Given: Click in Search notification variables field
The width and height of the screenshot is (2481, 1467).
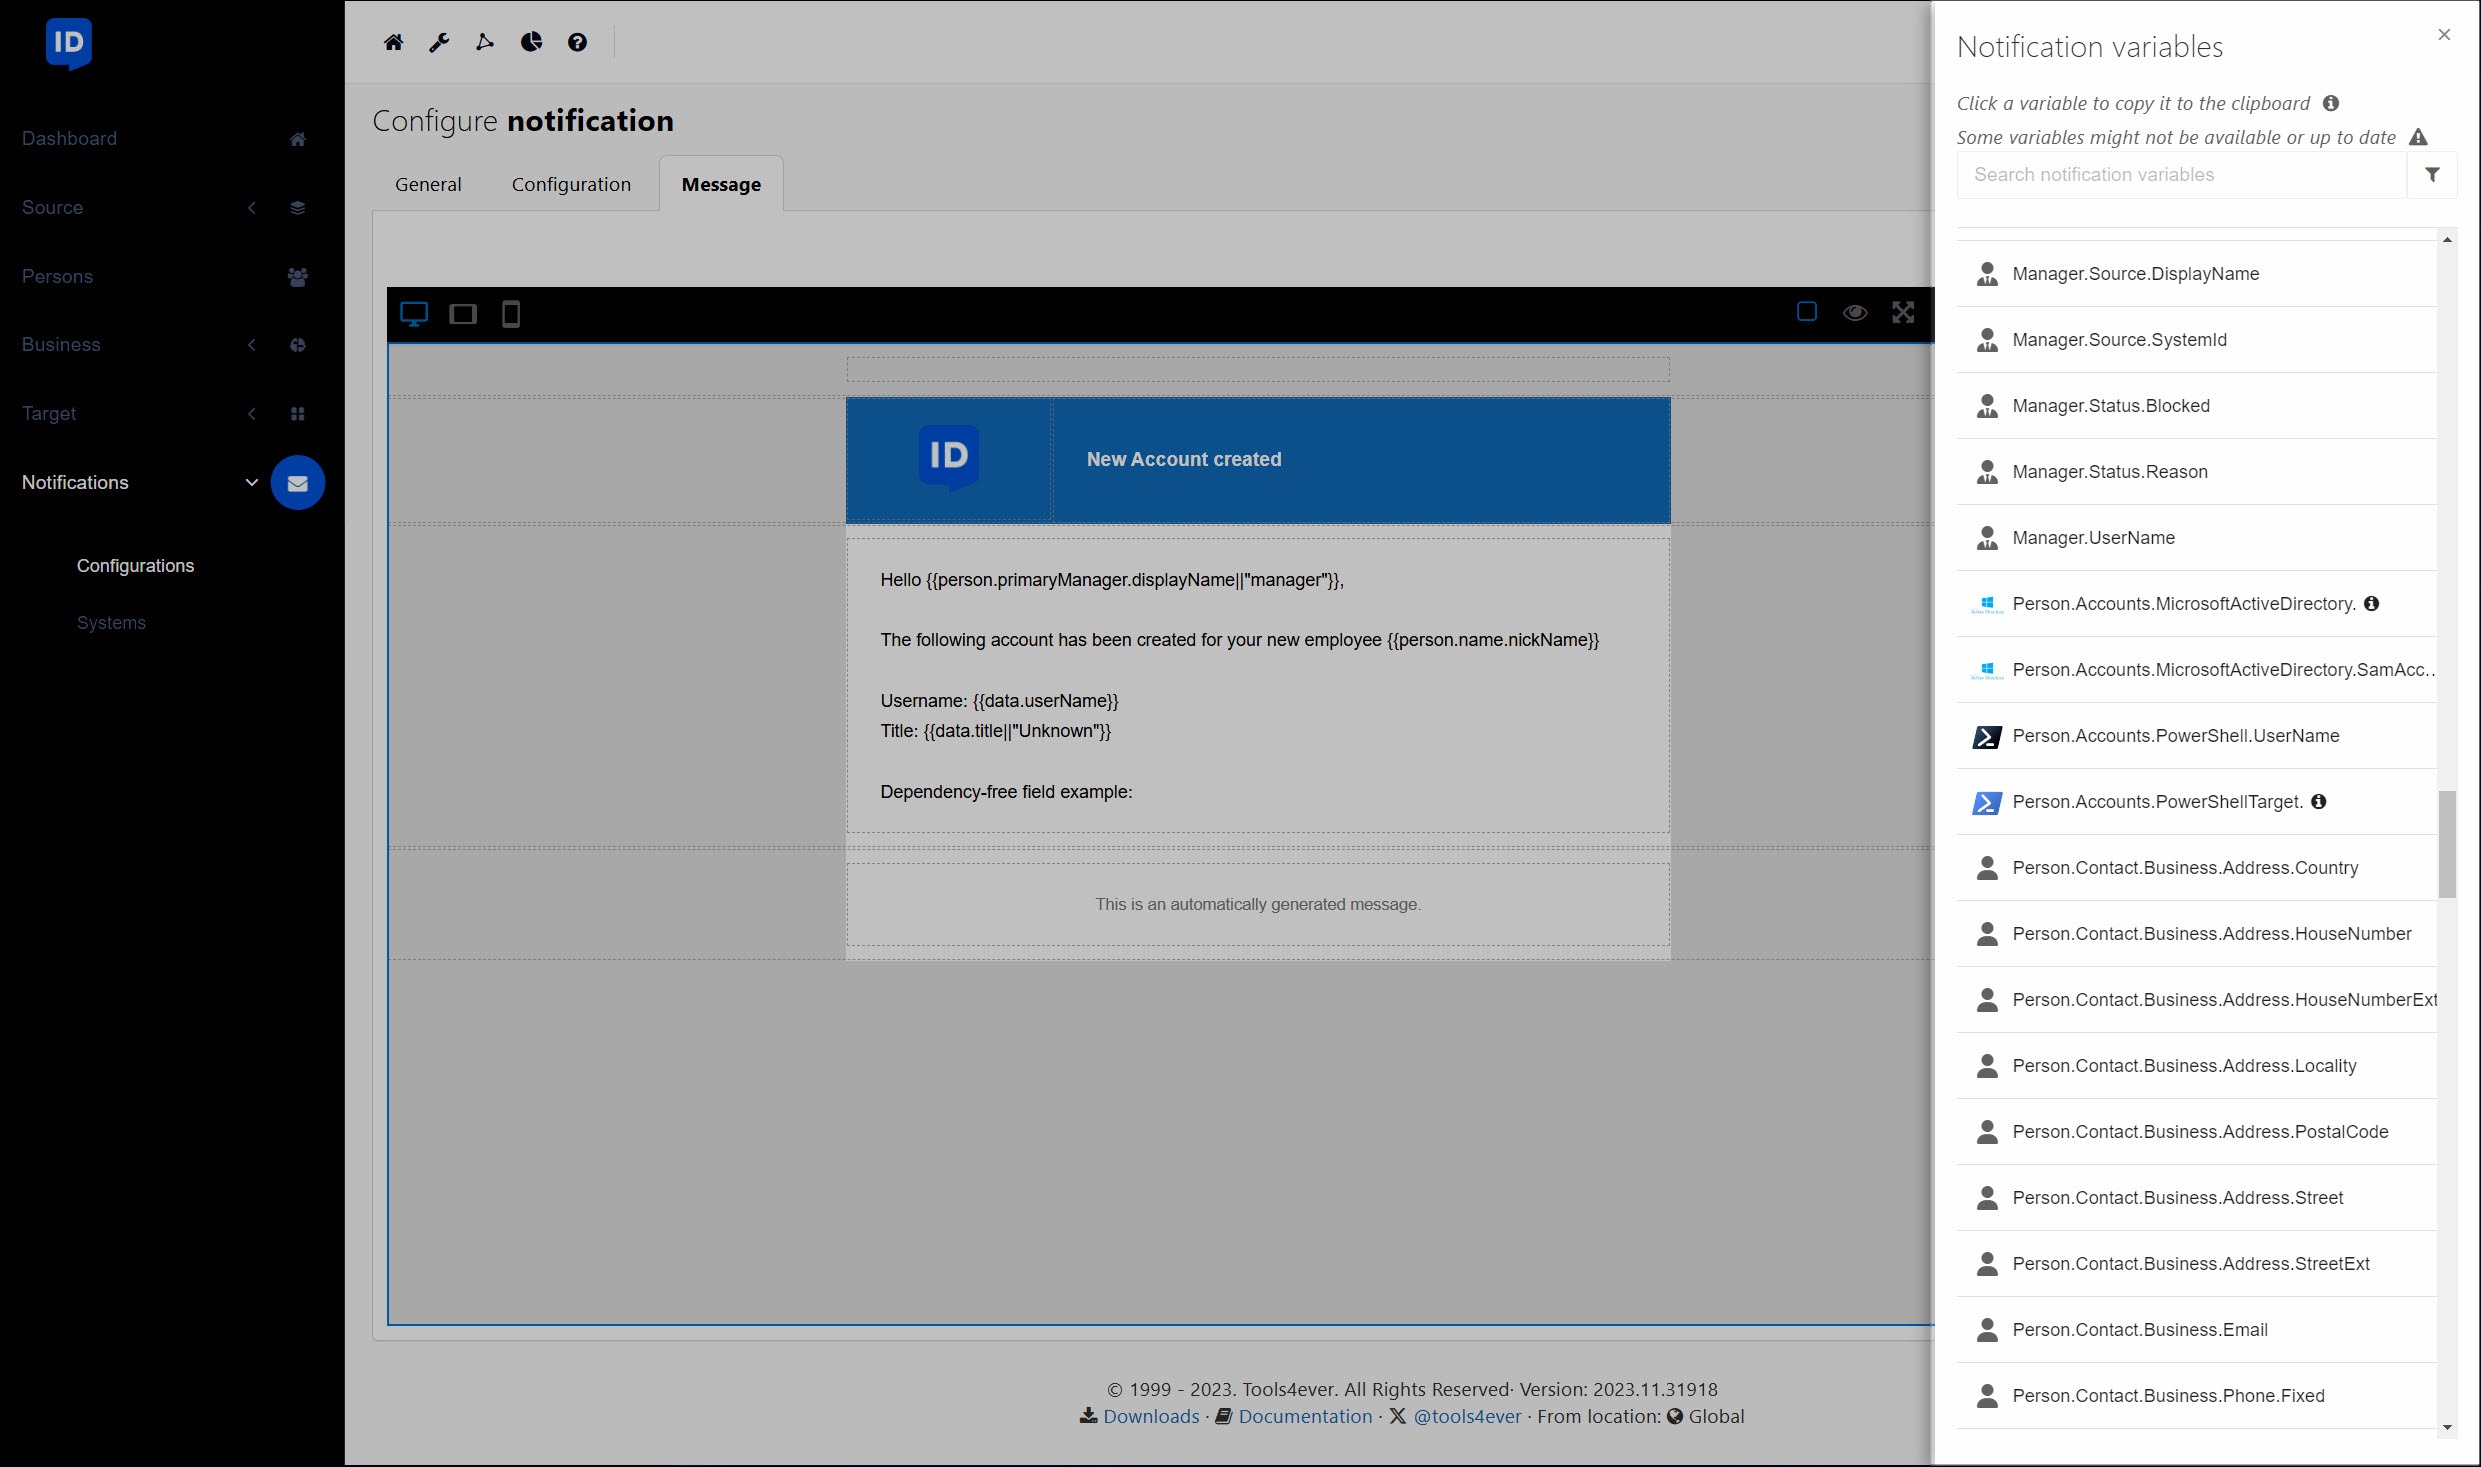Looking at the screenshot, I should [2181, 174].
